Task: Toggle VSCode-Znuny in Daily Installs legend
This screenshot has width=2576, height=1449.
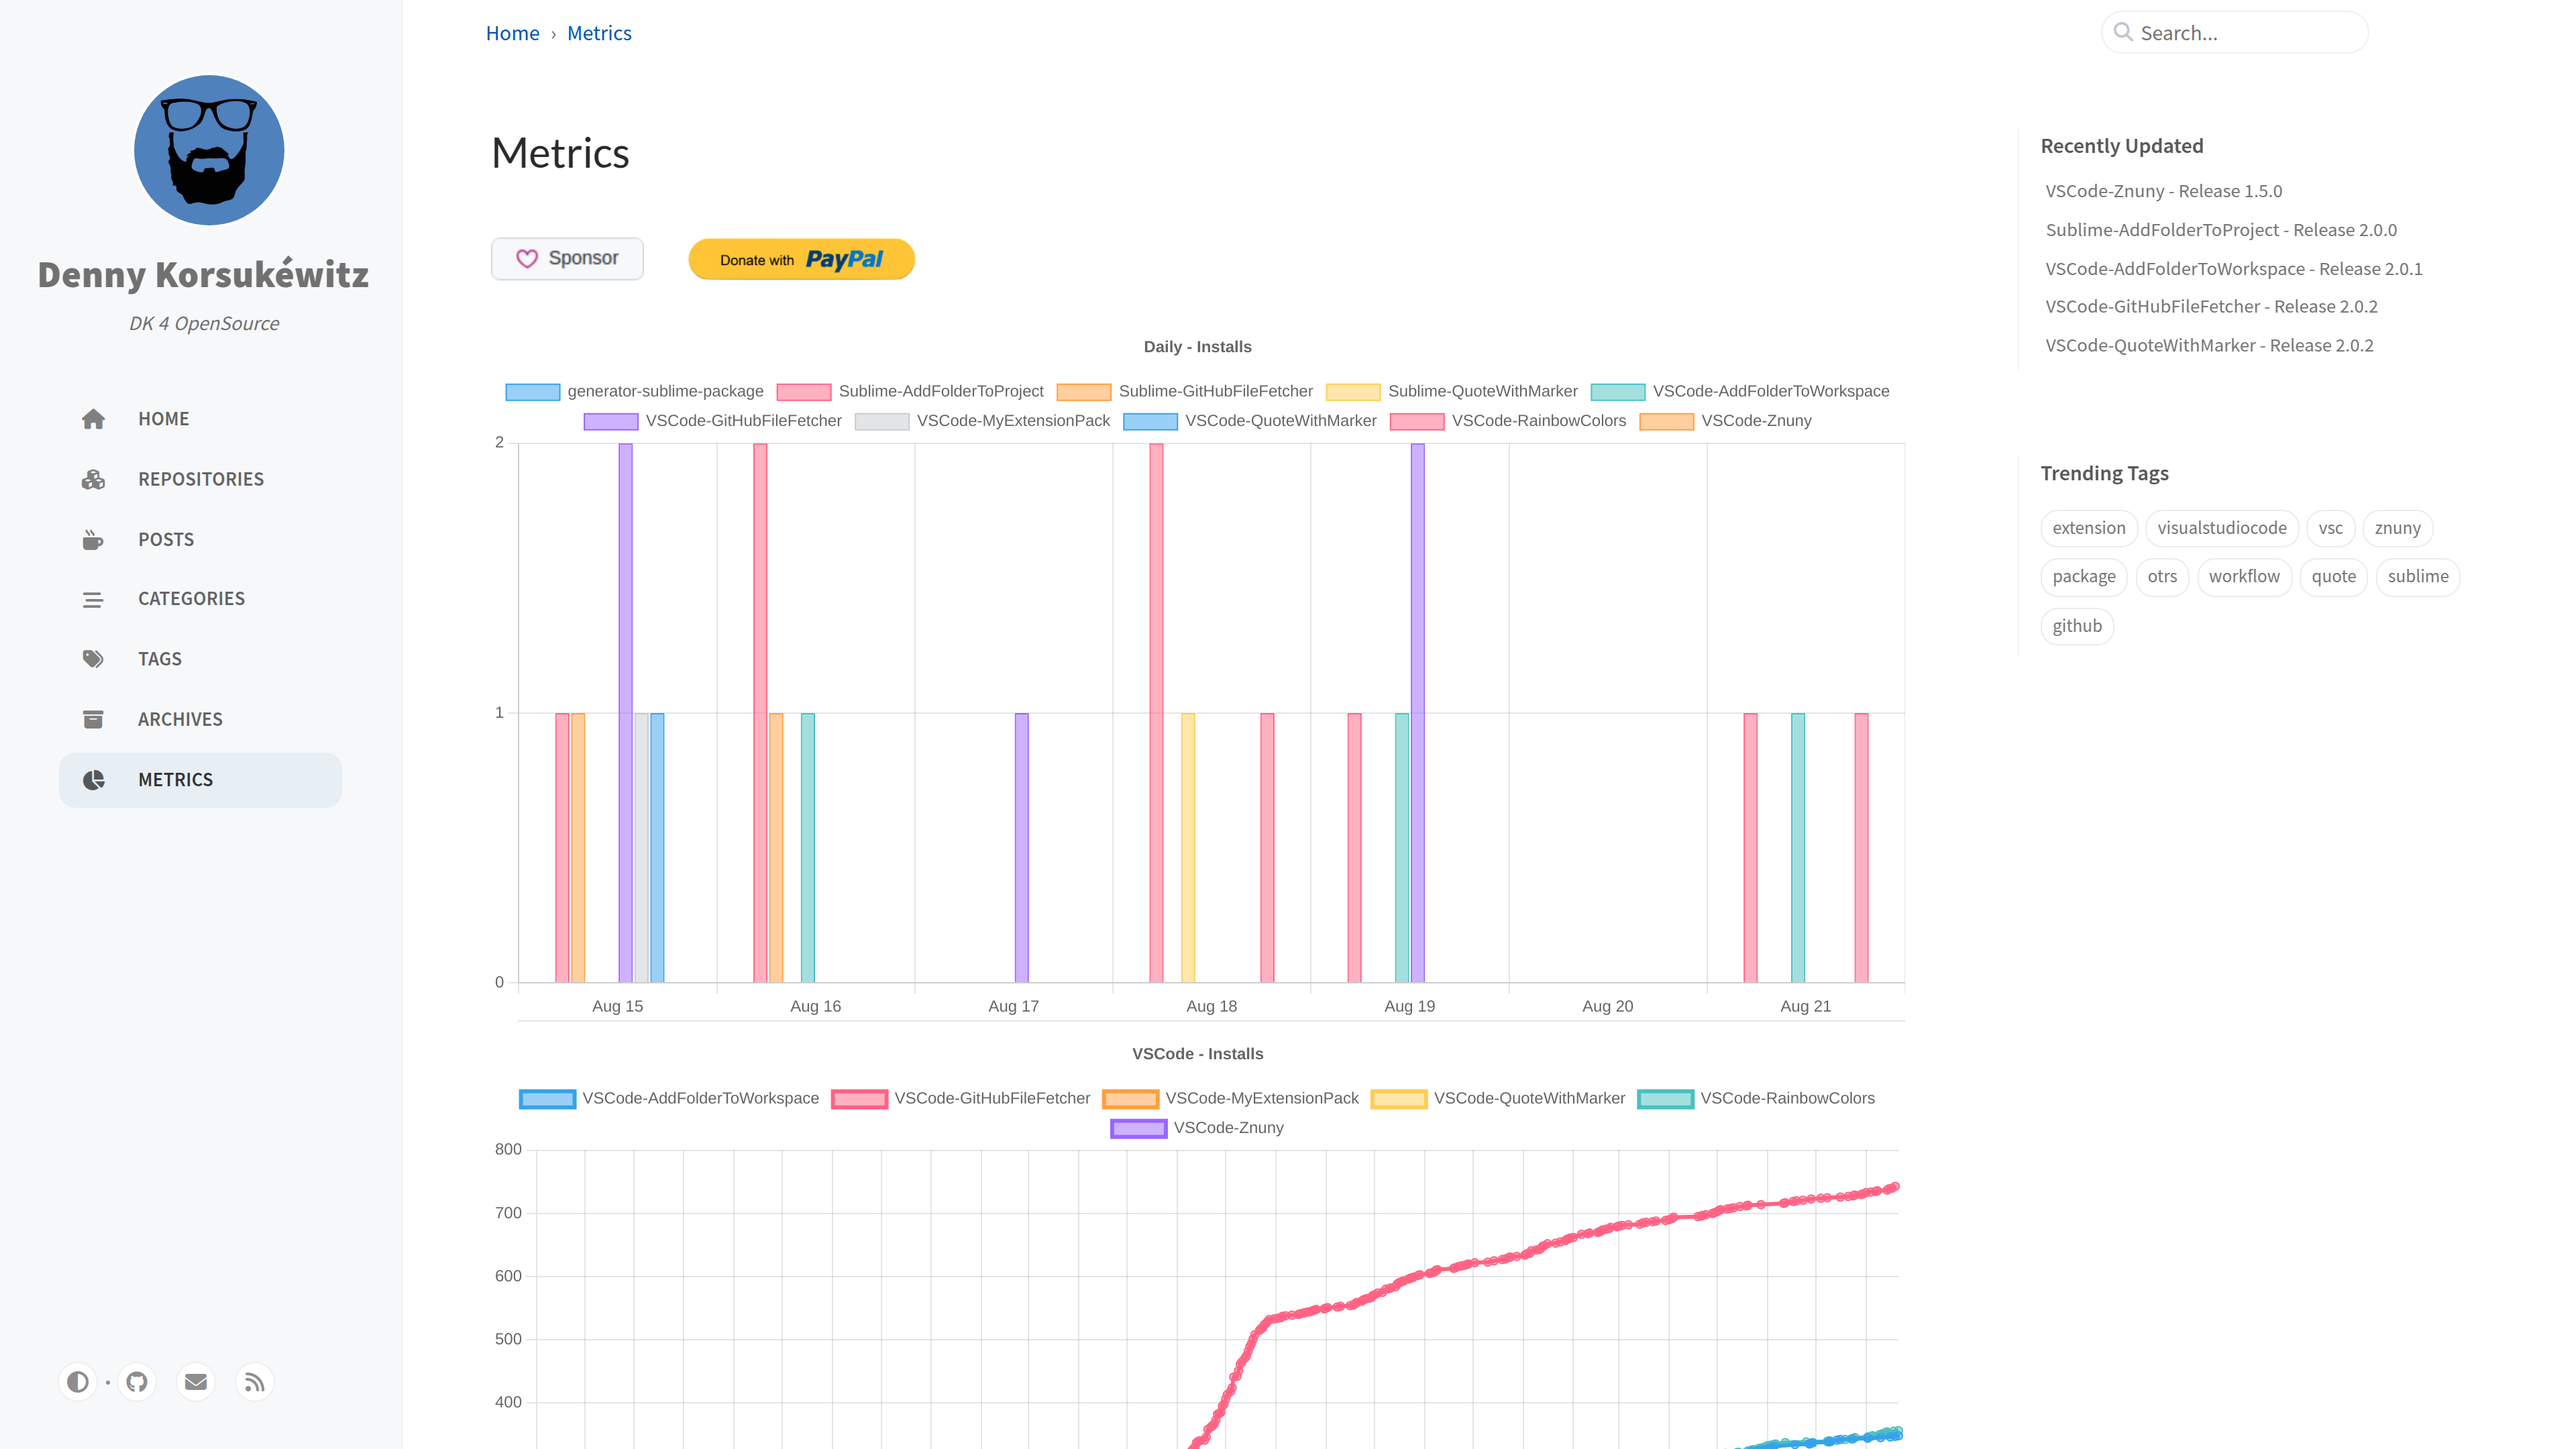Action: click(x=1725, y=421)
